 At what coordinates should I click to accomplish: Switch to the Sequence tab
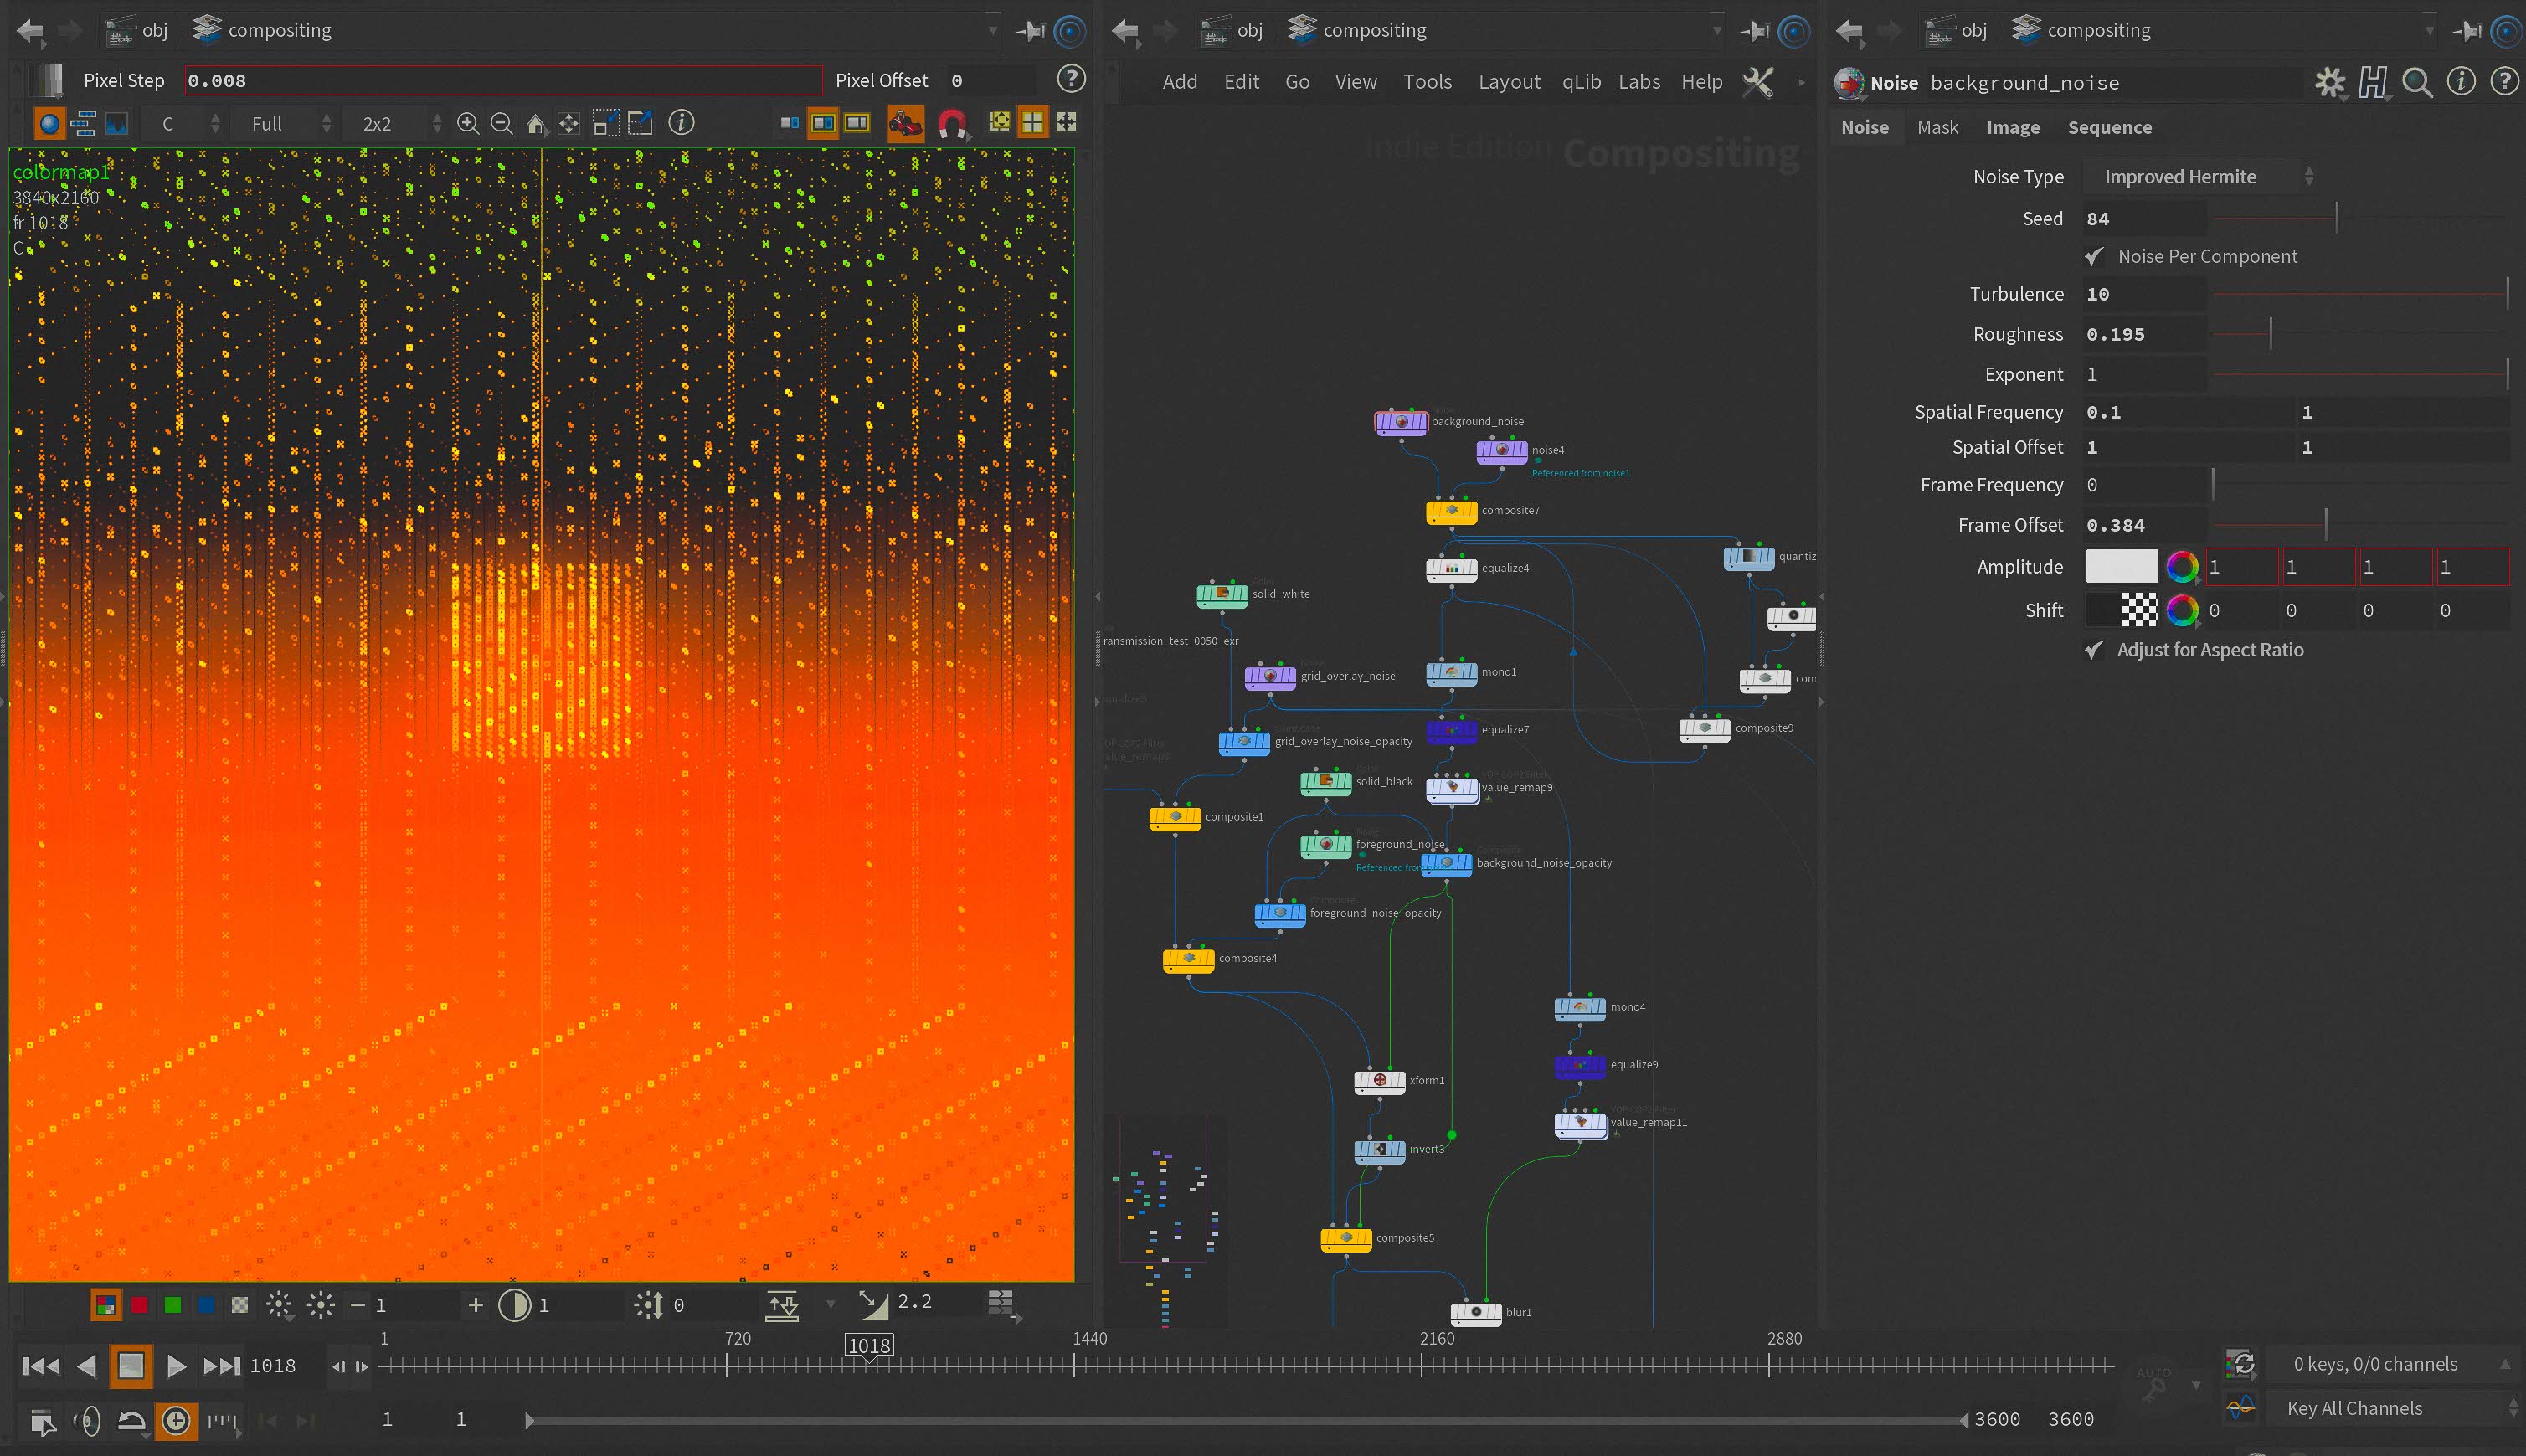point(2109,127)
